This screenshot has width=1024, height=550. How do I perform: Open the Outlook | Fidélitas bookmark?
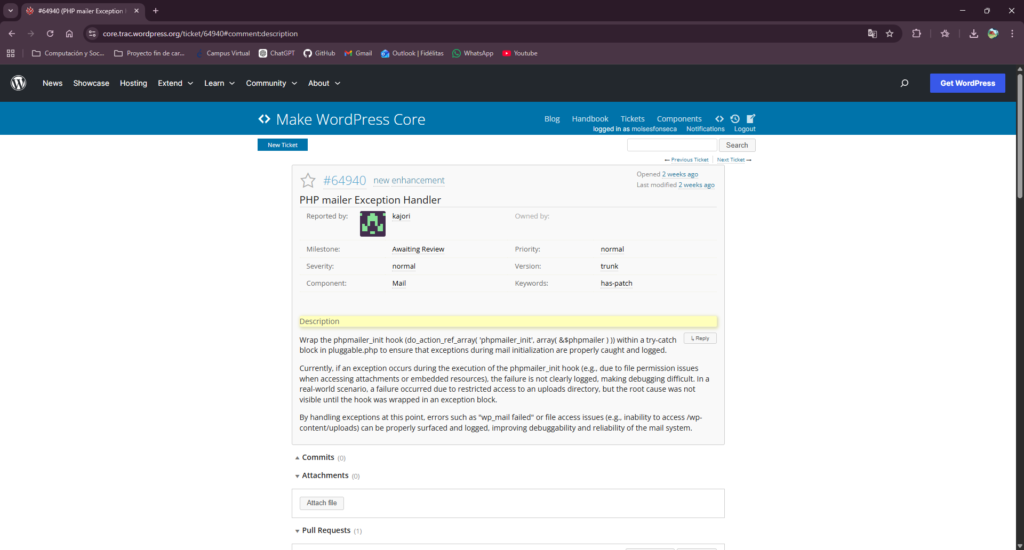pyautogui.click(x=412, y=54)
